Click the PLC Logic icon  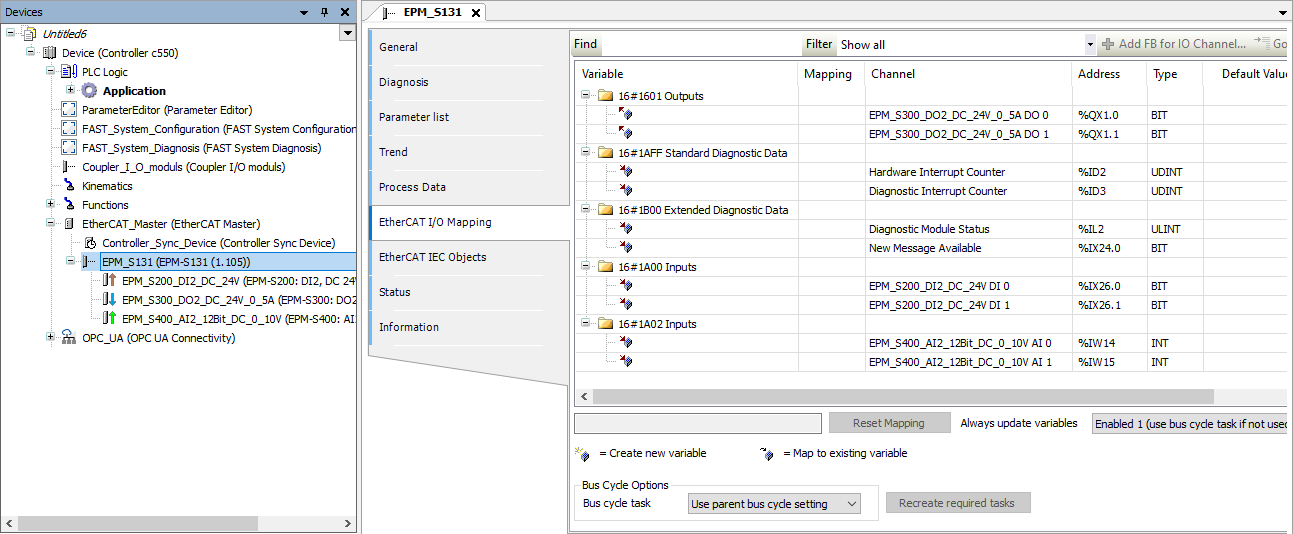(68, 72)
